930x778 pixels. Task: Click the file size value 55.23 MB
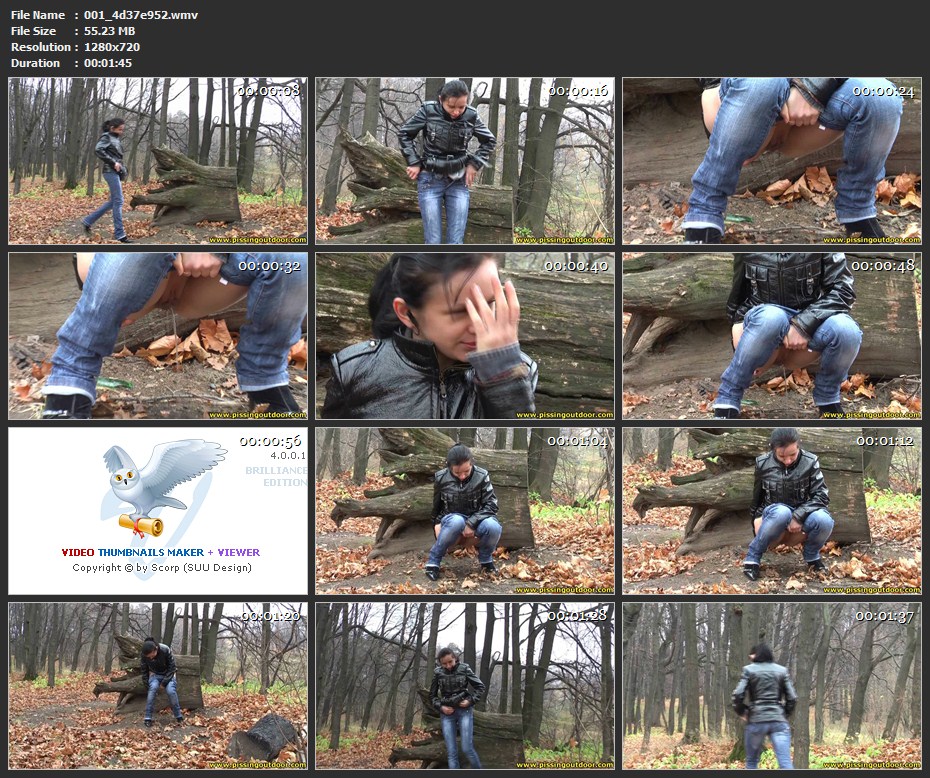click(110, 31)
